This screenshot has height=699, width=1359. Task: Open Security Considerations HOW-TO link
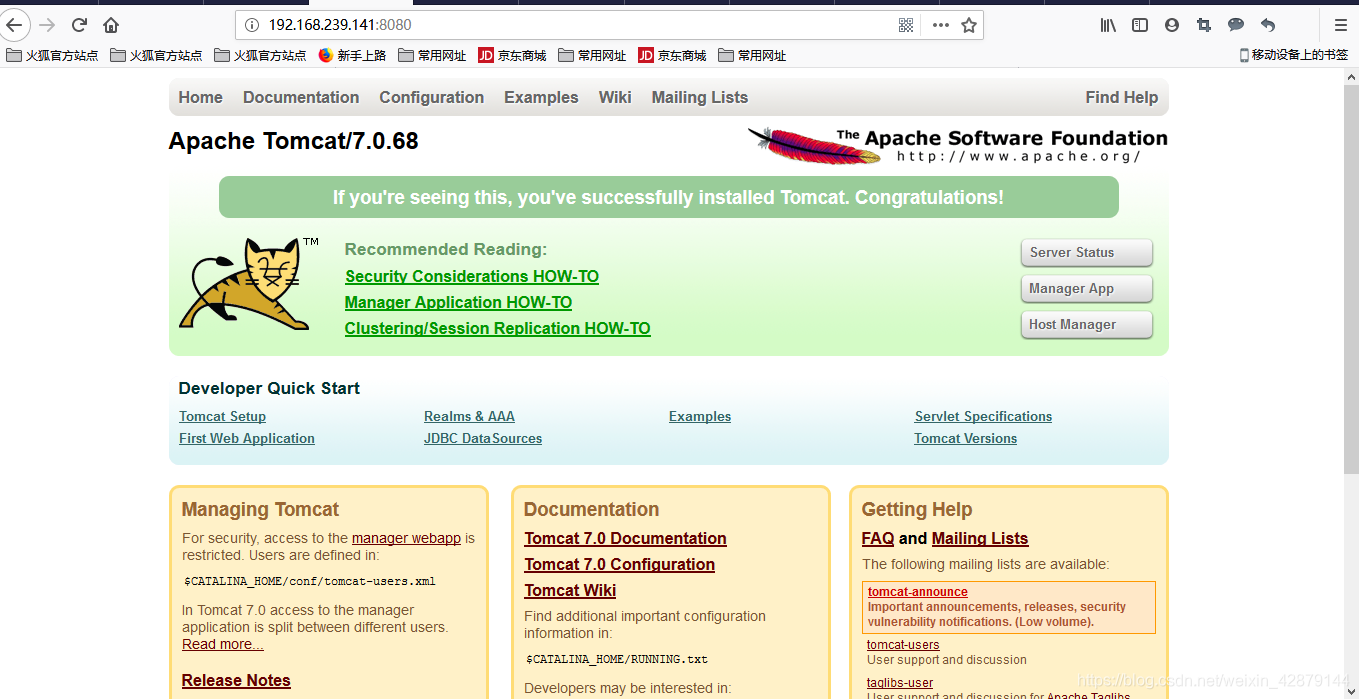click(472, 276)
